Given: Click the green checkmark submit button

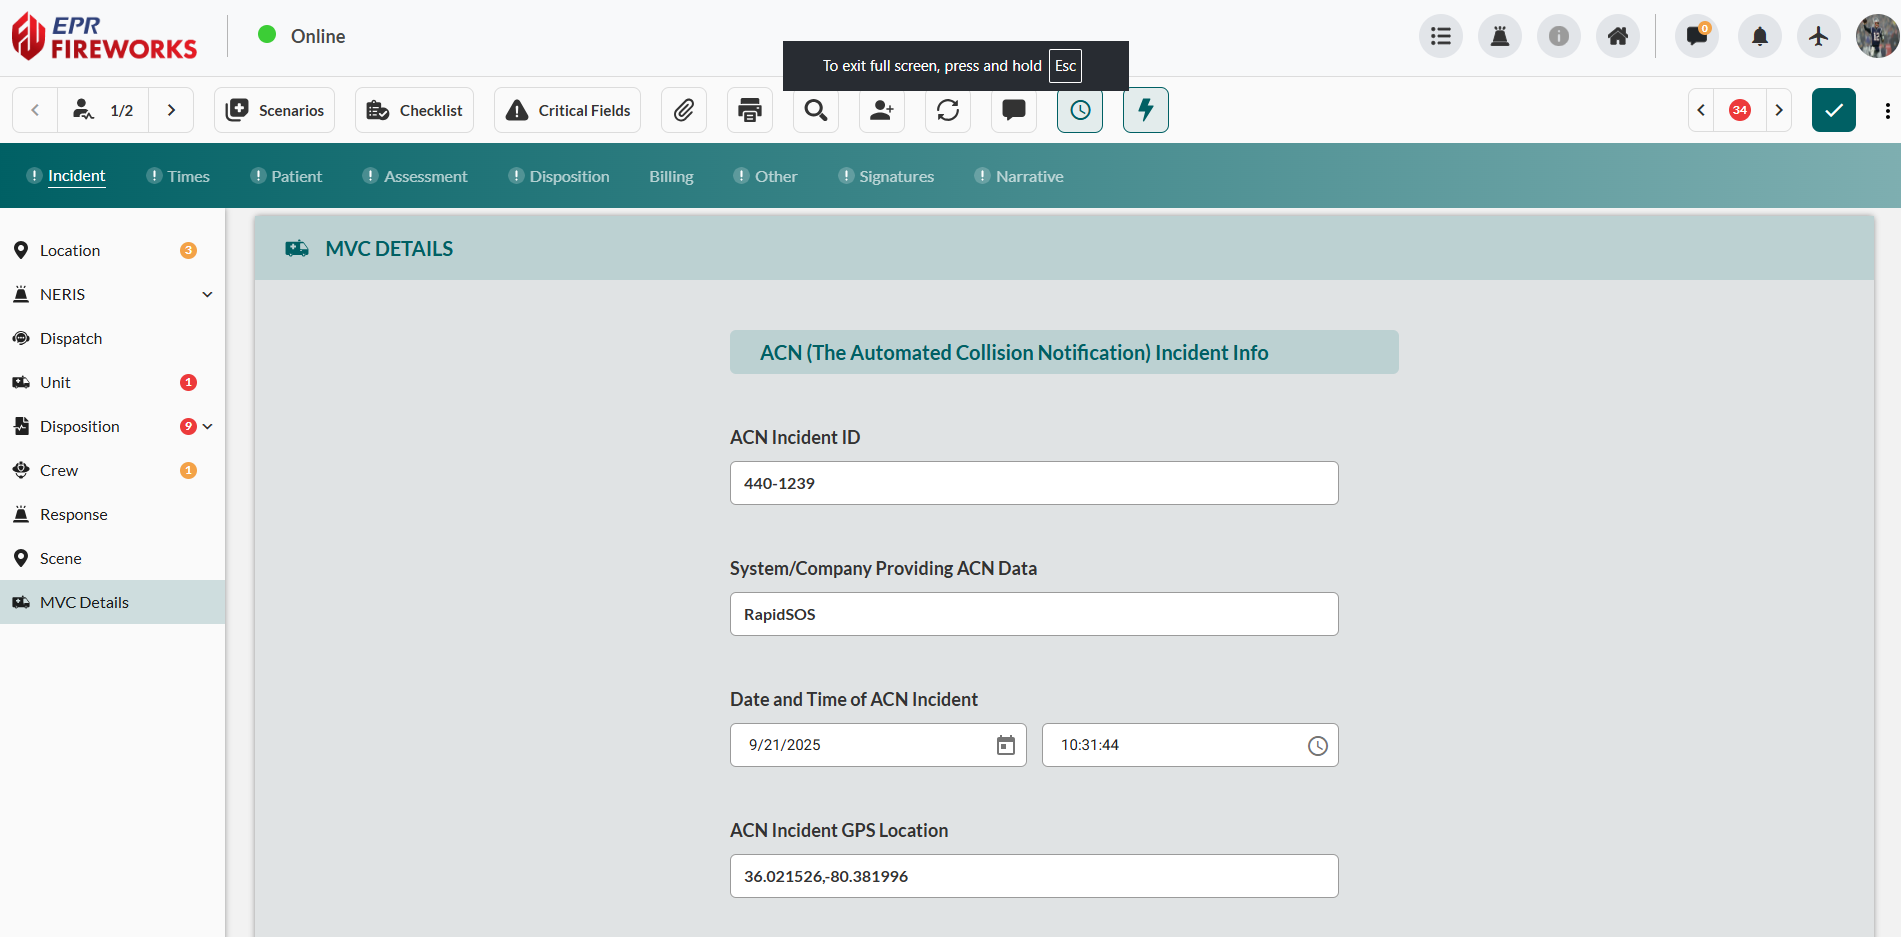Looking at the screenshot, I should (1833, 110).
